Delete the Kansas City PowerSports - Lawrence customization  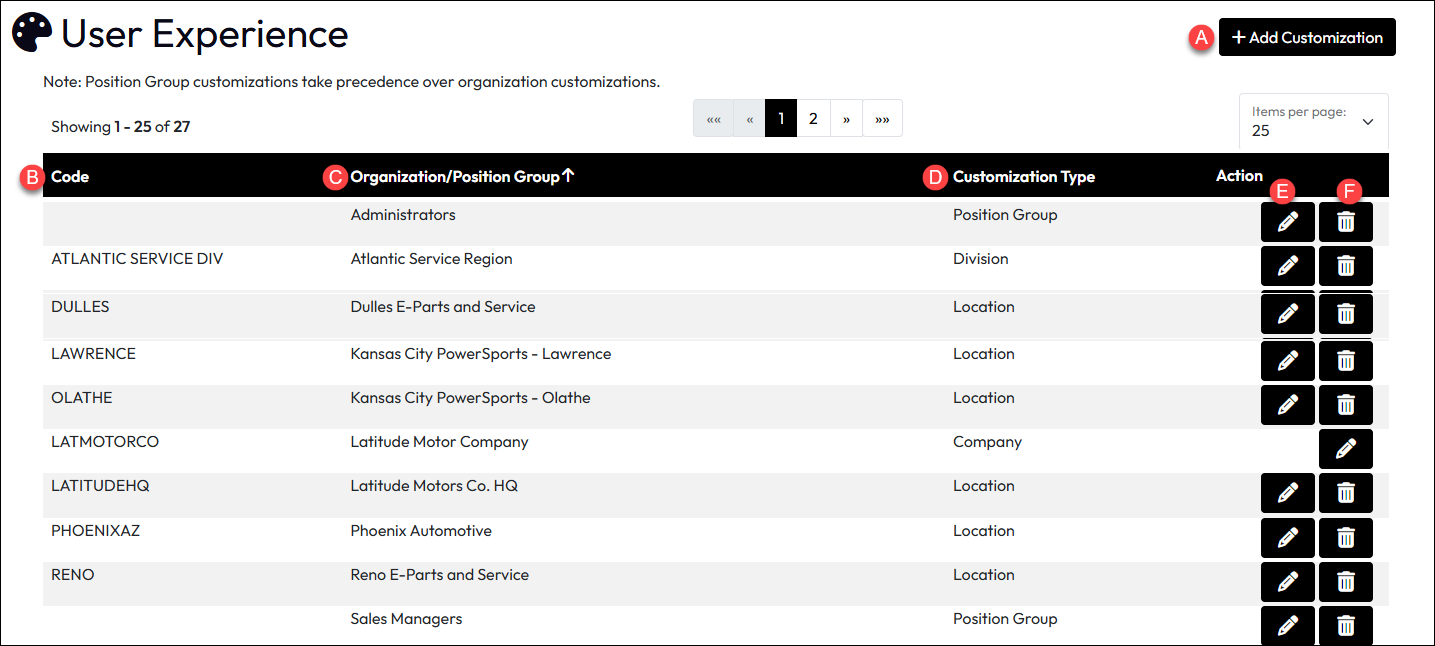(1346, 361)
